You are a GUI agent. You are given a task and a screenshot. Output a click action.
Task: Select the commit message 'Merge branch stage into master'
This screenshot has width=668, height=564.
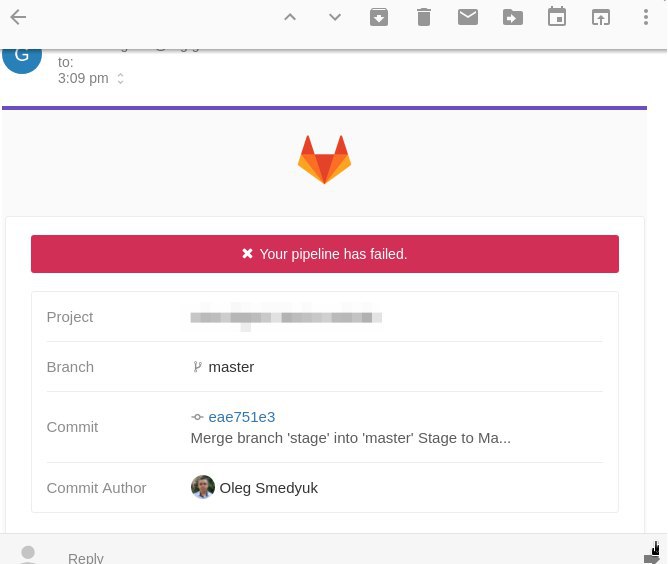tap(350, 438)
